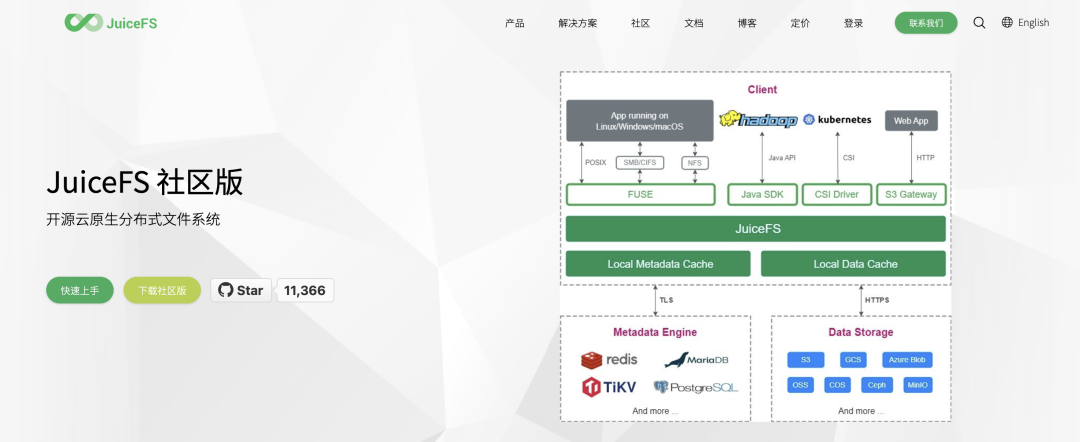Open the search magnifier icon
The height and width of the screenshot is (442, 1080).
click(979, 23)
